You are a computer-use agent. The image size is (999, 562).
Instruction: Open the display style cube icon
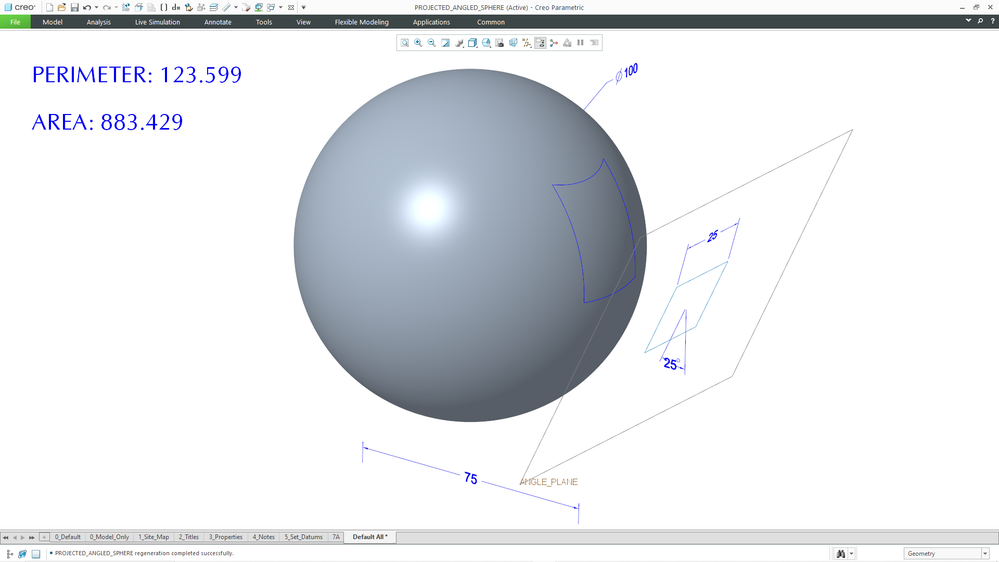(x=472, y=43)
